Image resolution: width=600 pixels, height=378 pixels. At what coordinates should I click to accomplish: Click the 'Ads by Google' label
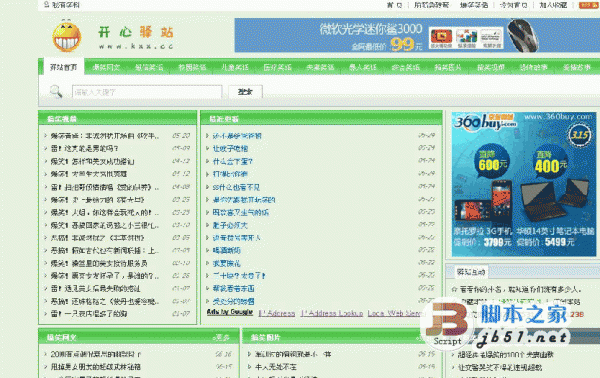[230, 312]
